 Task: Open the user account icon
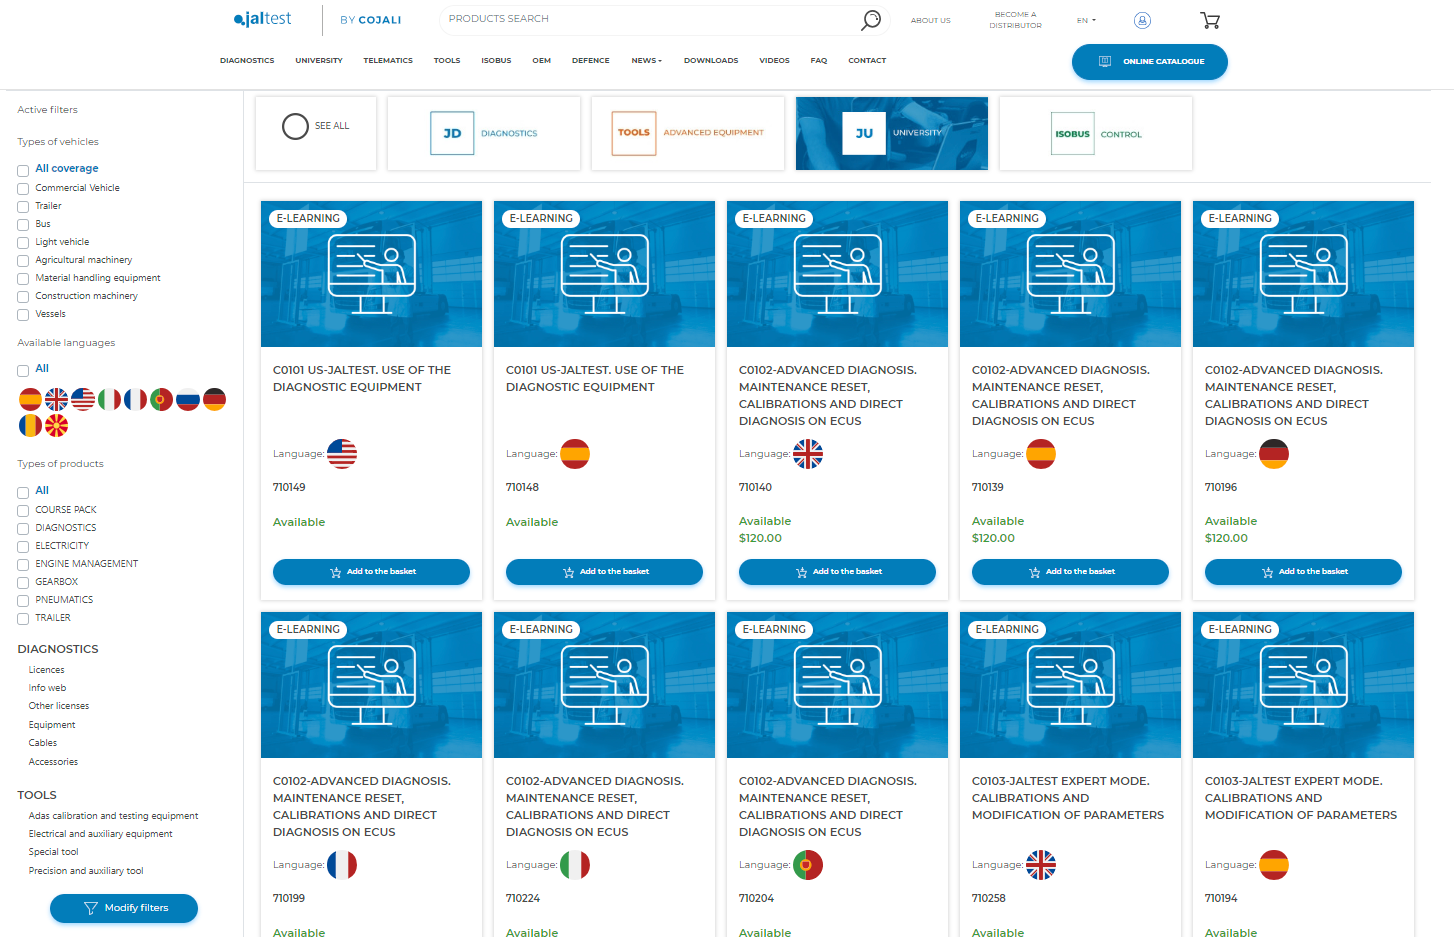pos(1142,20)
